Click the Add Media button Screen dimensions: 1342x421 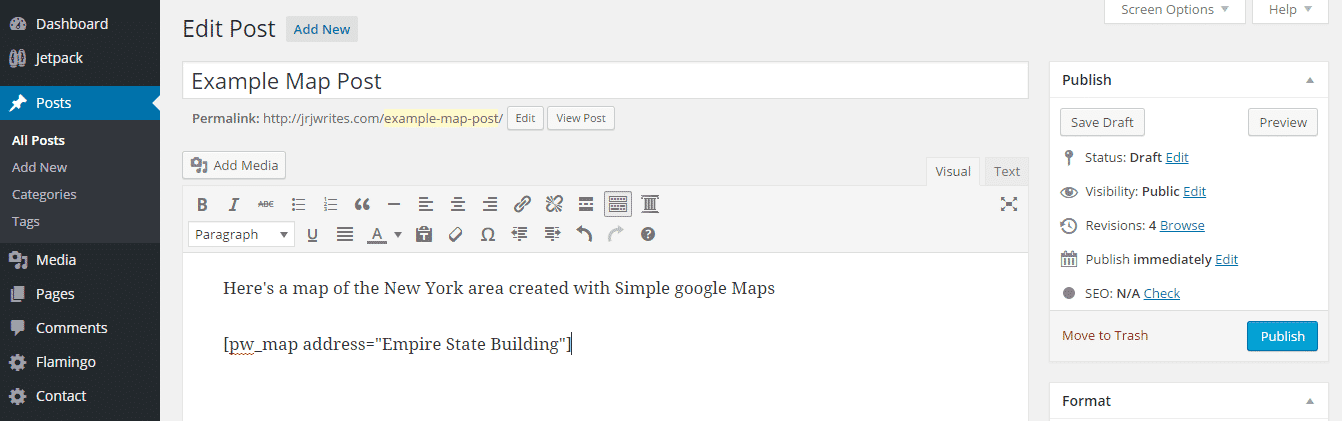[234, 165]
